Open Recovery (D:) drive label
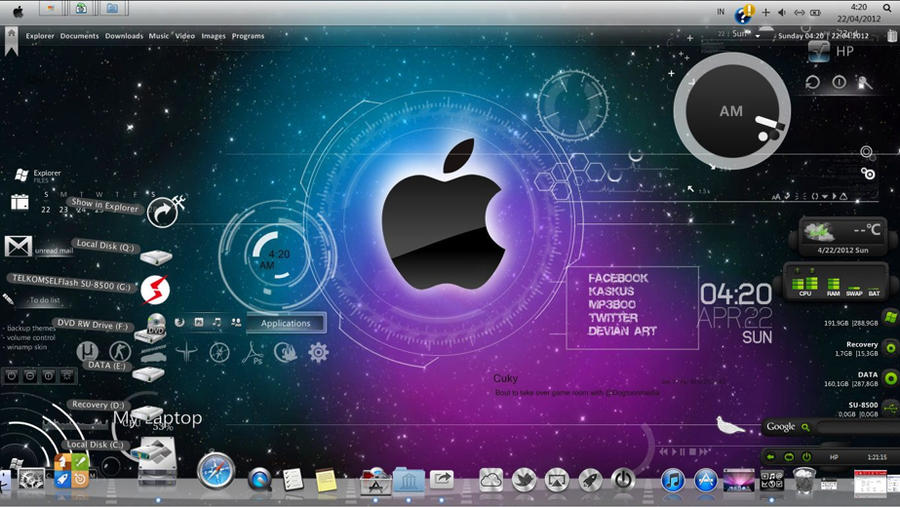900x507 pixels. (x=98, y=404)
